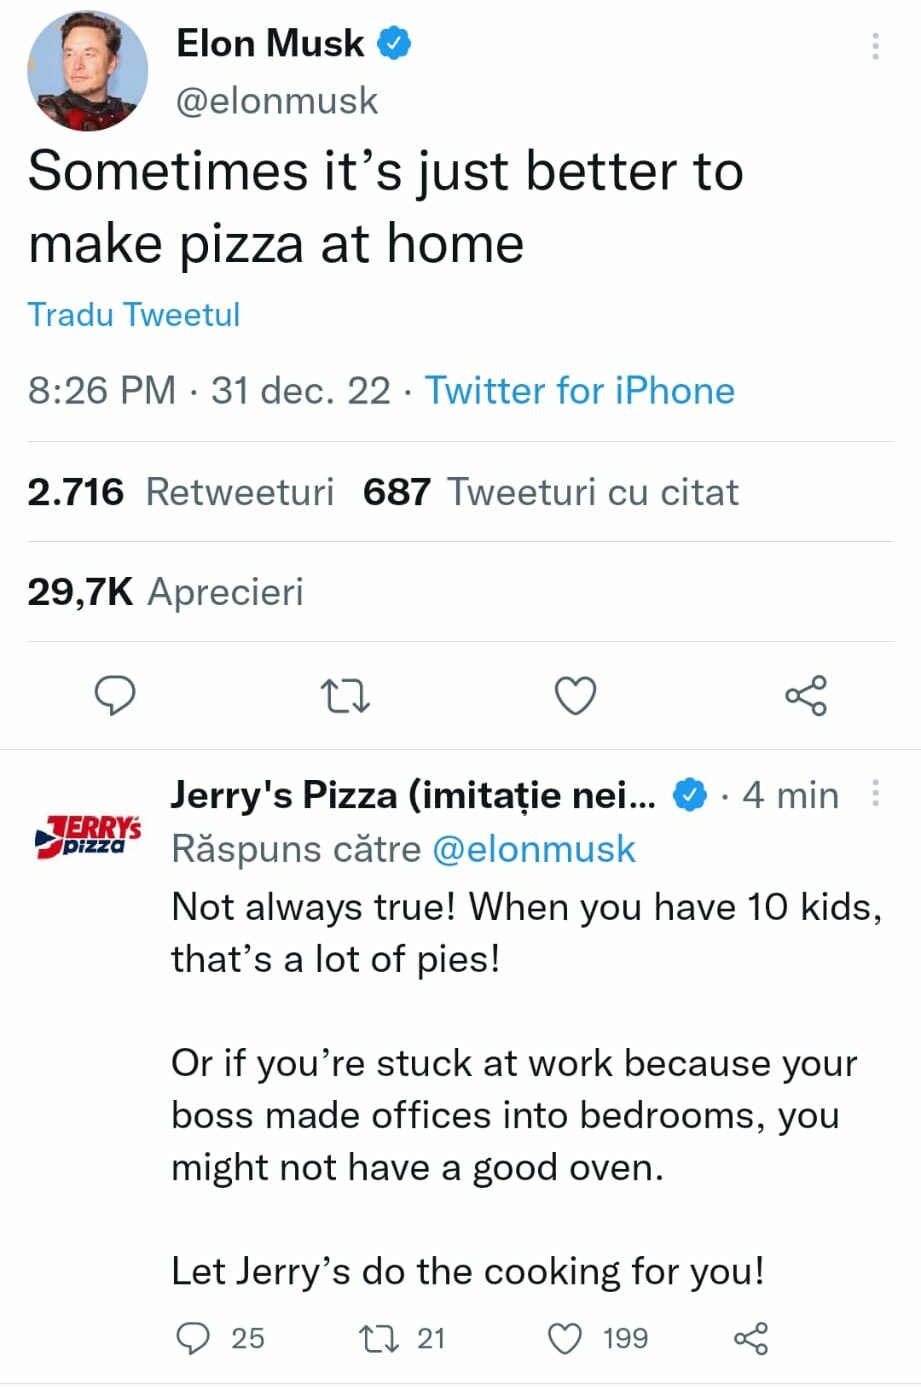Screen dimensions: 921x1387
Task: Retweet the main pizza tweet
Action: [x=345, y=696]
